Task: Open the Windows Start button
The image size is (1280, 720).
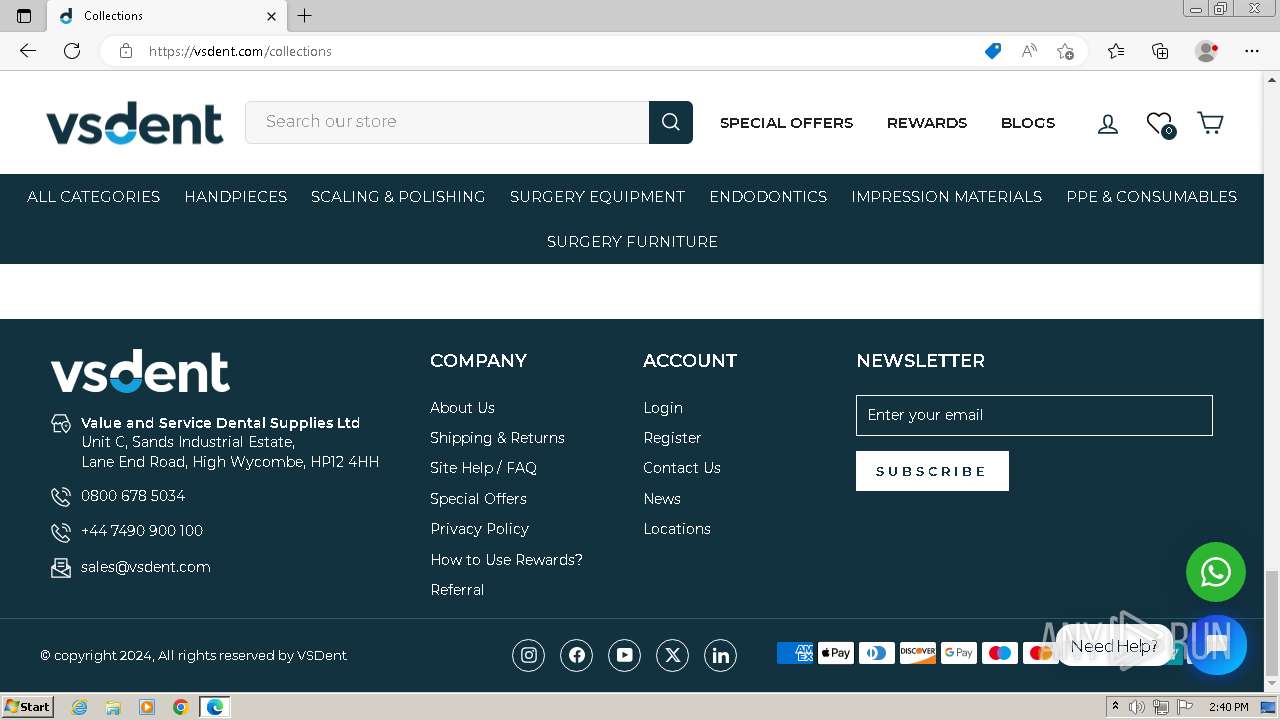Action: (27, 707)
